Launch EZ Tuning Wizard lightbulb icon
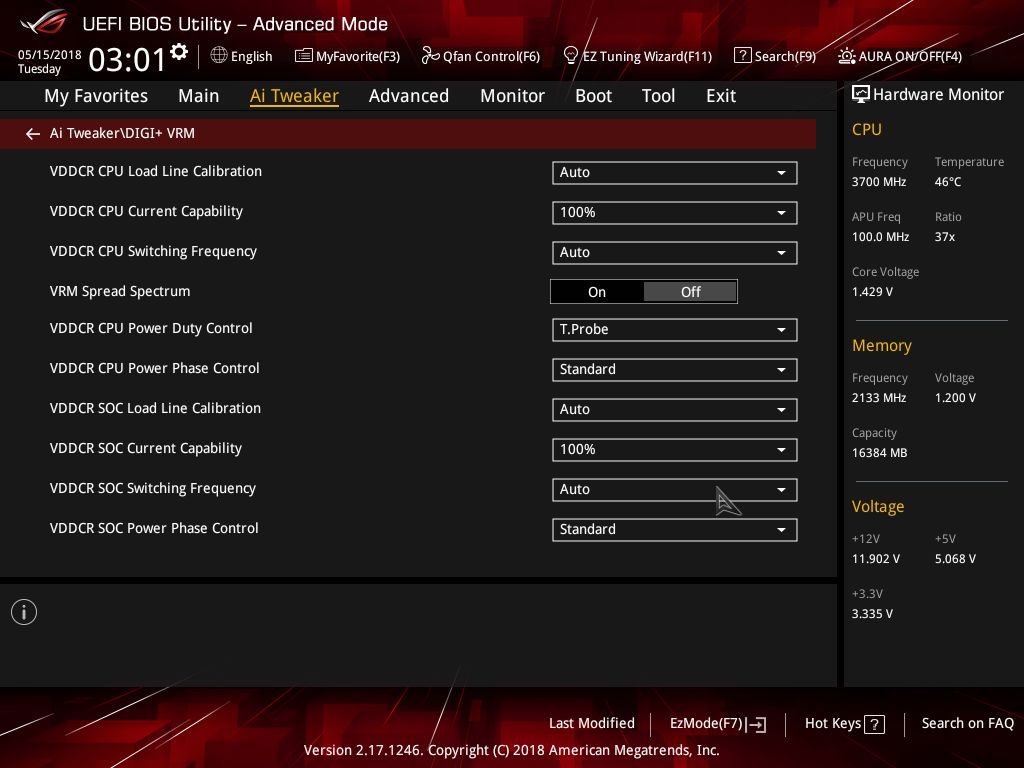The height and width of the screenshot is (768, 1024). point(571,56)
